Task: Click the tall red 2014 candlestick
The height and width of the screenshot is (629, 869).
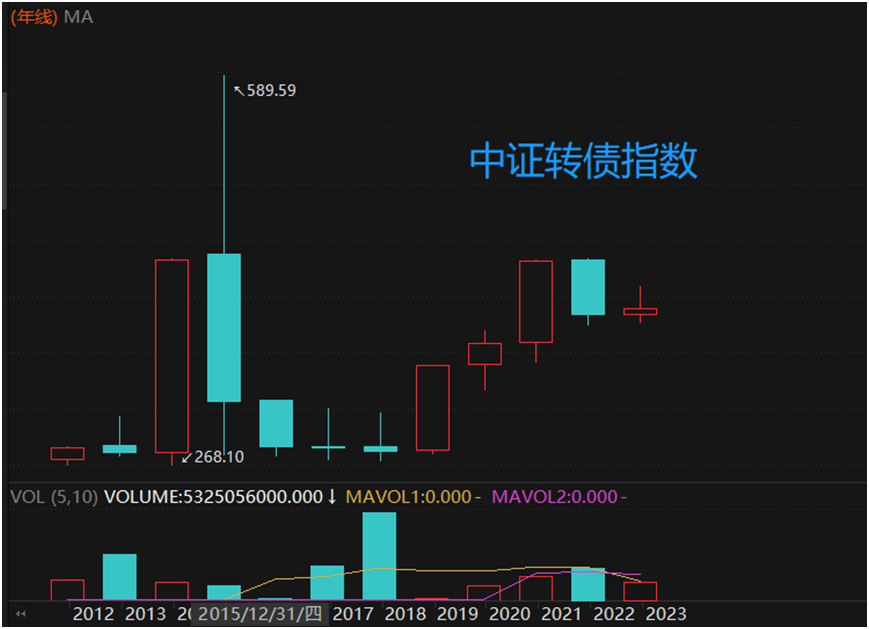Action: pos(172,356)
